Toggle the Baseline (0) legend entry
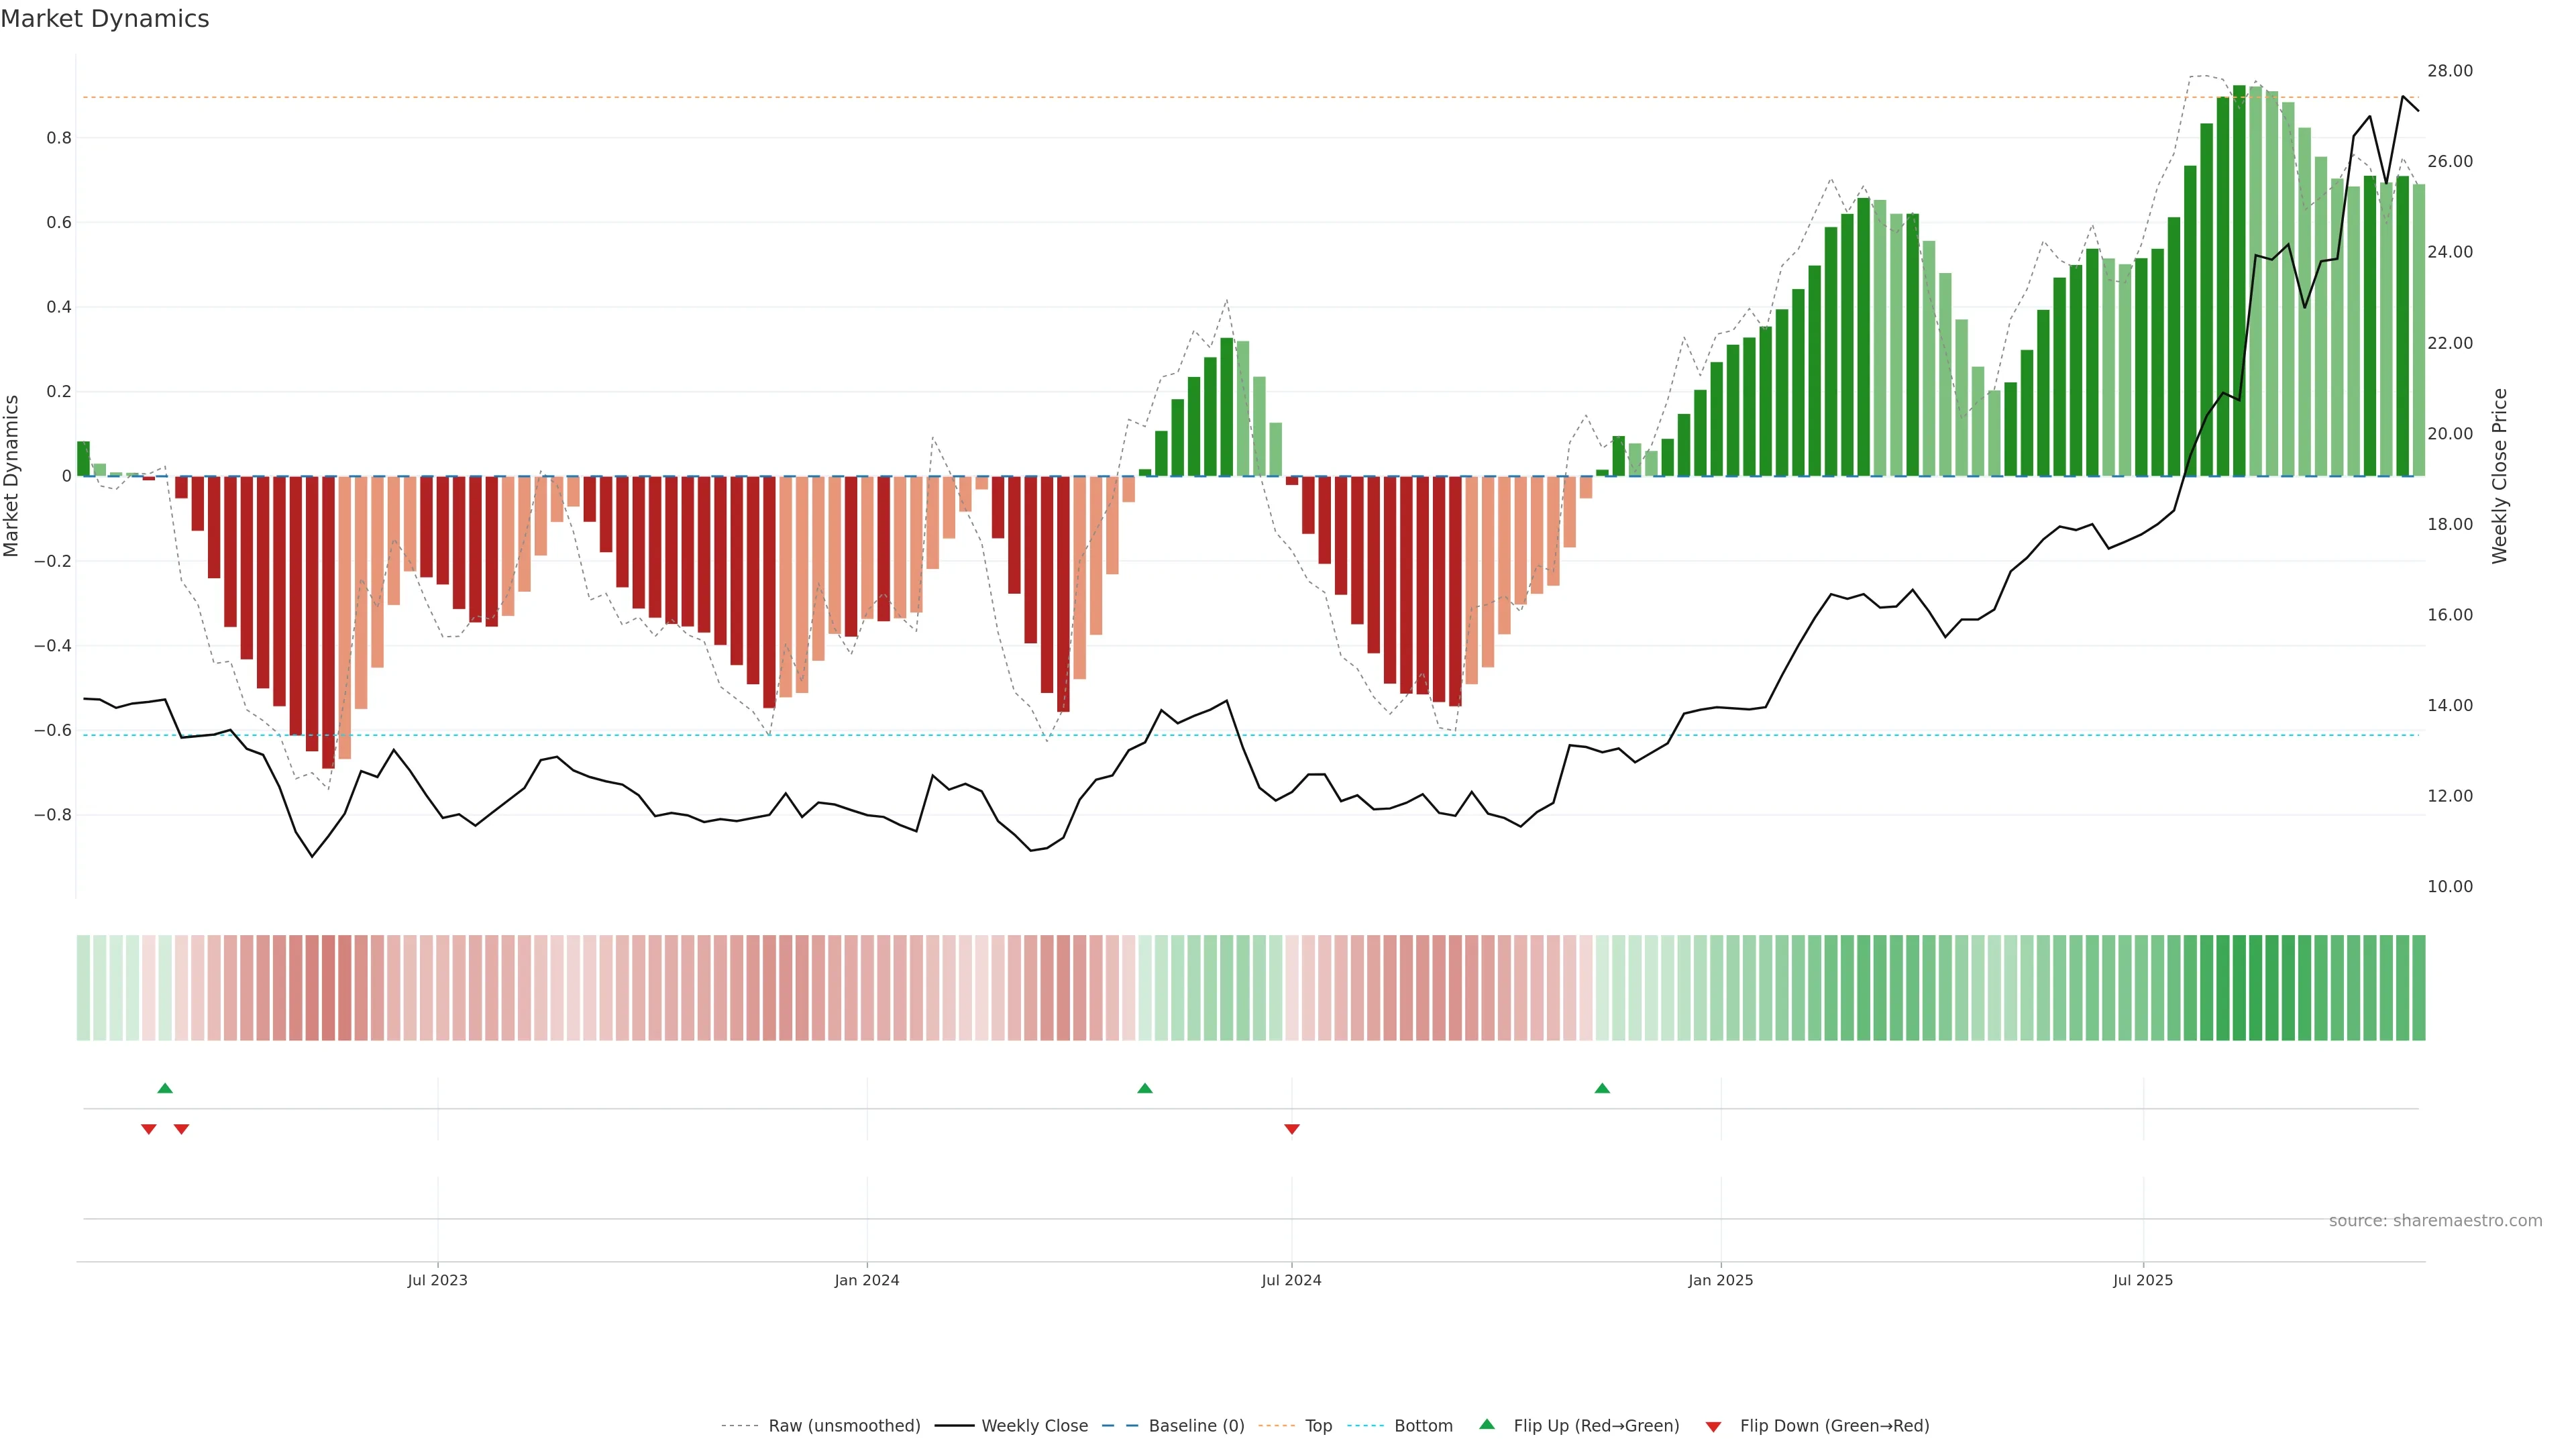 tap(1196, 1425)
